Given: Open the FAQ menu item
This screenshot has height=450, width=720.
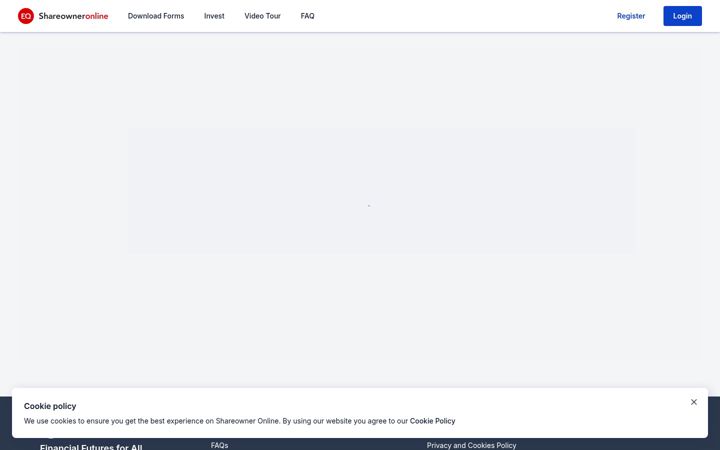Looking at the screenshot, I should click(x=307, y=16).
